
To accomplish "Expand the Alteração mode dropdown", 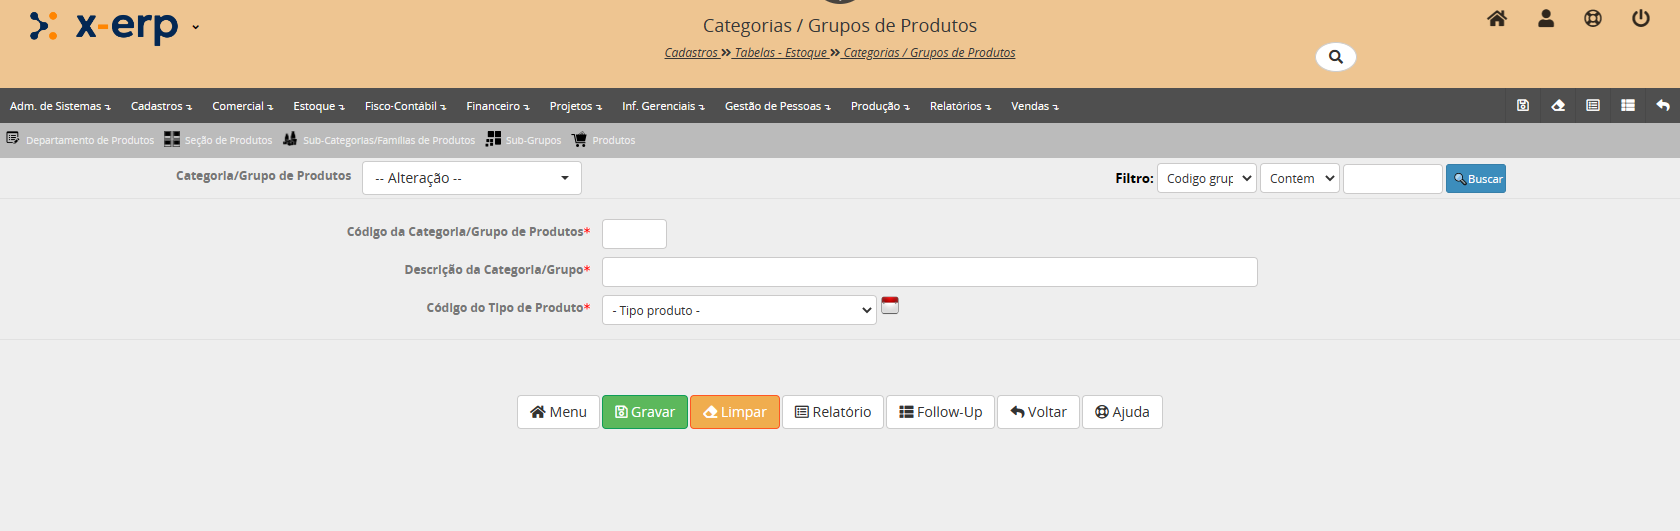I will click(x=471, y=178).
